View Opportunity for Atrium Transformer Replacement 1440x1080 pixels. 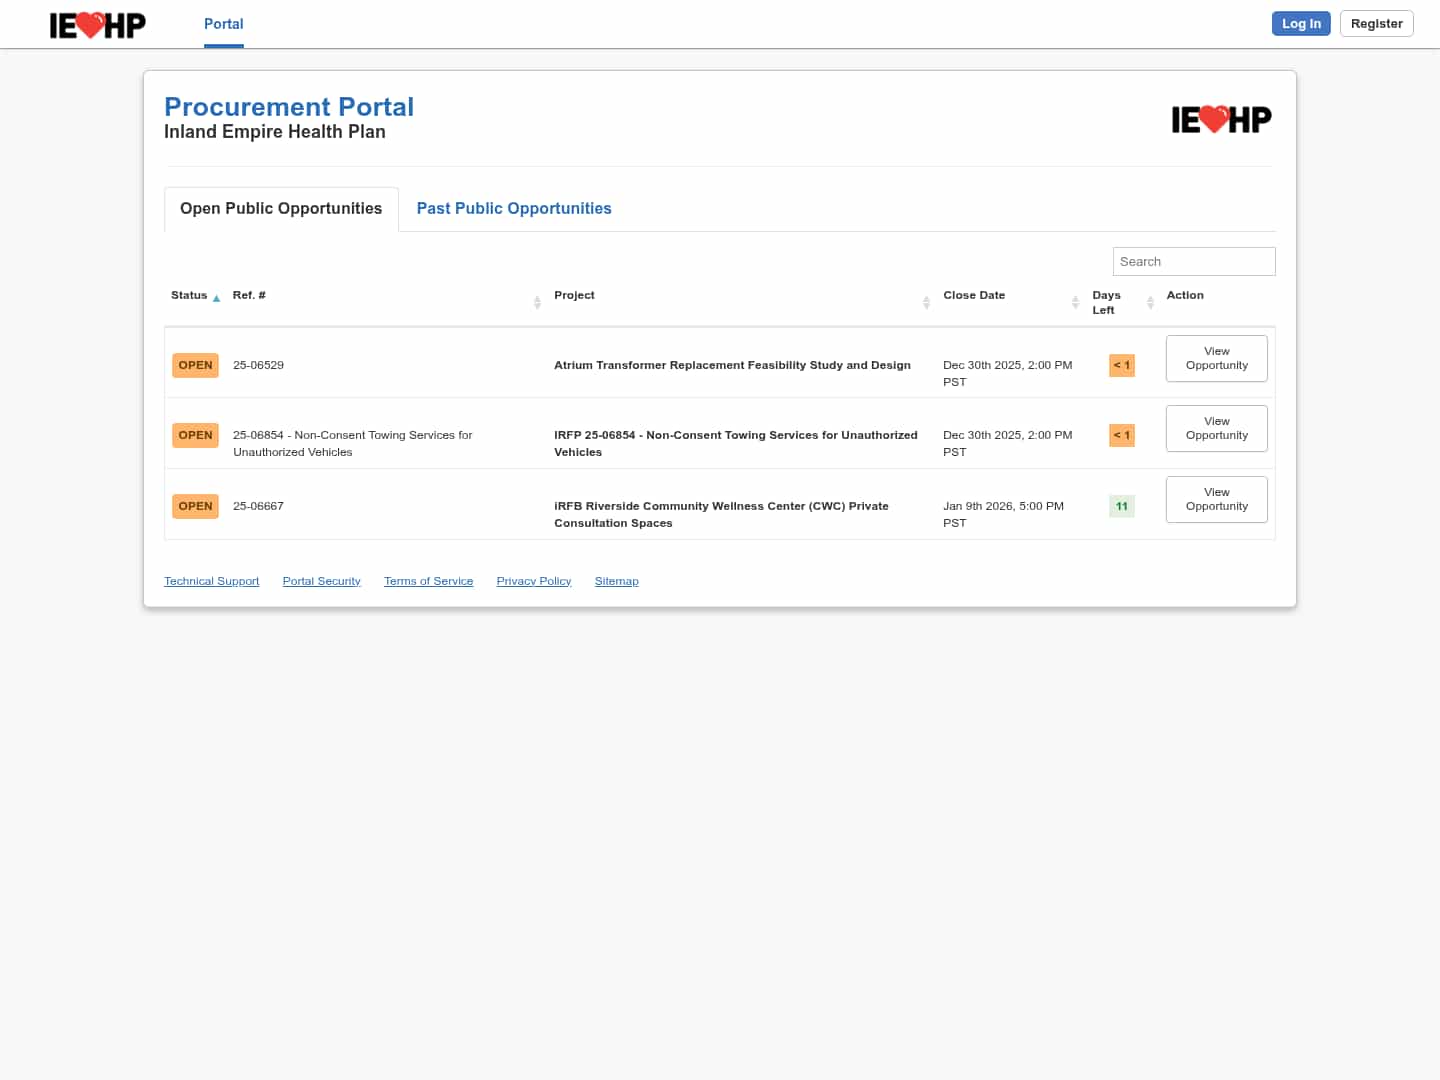1216,358
